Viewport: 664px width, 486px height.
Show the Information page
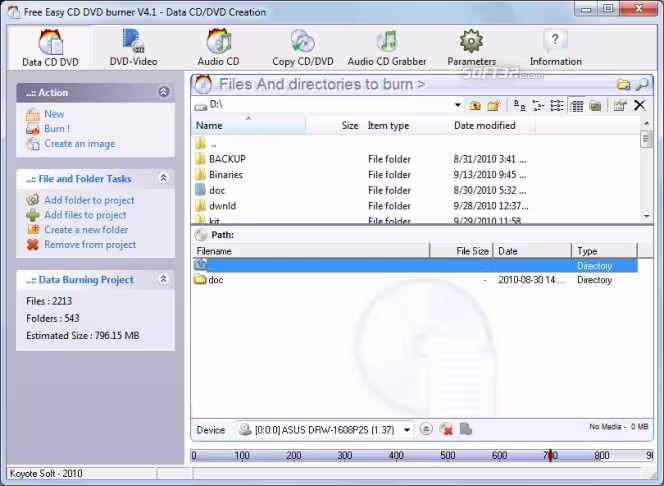point(556,48)
